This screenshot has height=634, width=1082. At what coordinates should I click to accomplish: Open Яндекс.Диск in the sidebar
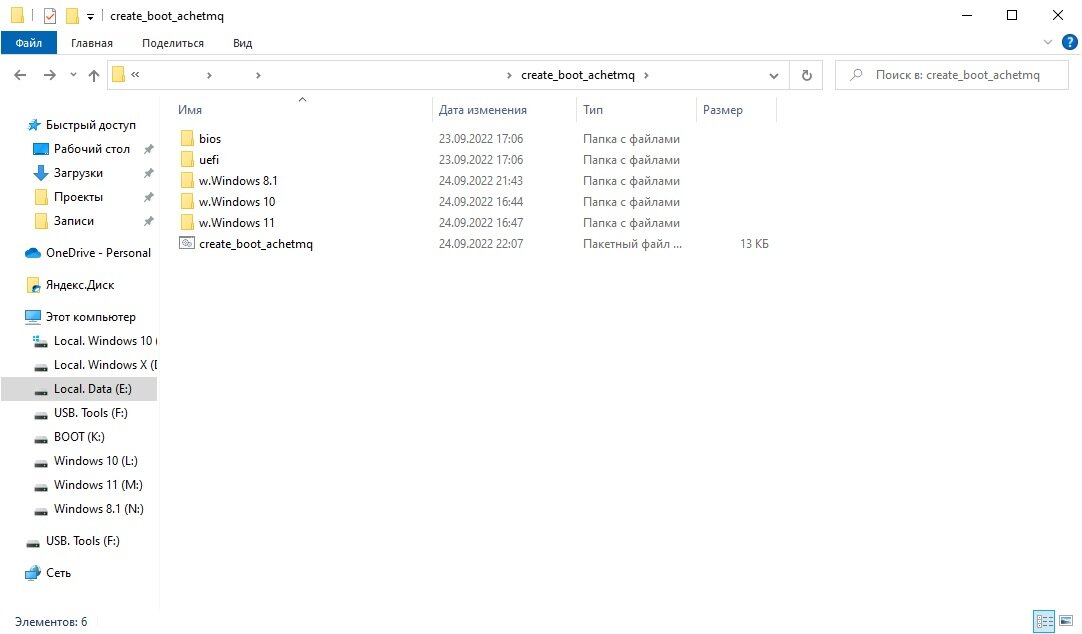pos(80,285)
